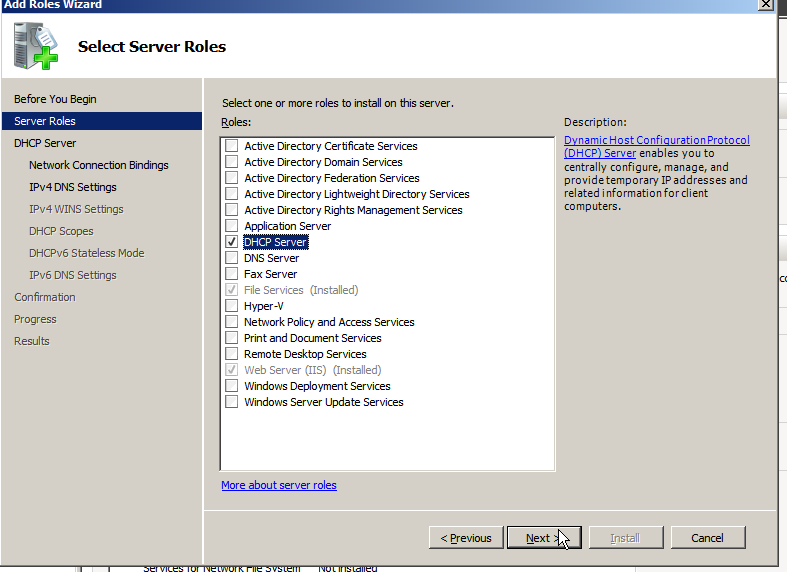The image size is (787, 572).
Task: Select the Confirmation step
Action: click(45, 297)
